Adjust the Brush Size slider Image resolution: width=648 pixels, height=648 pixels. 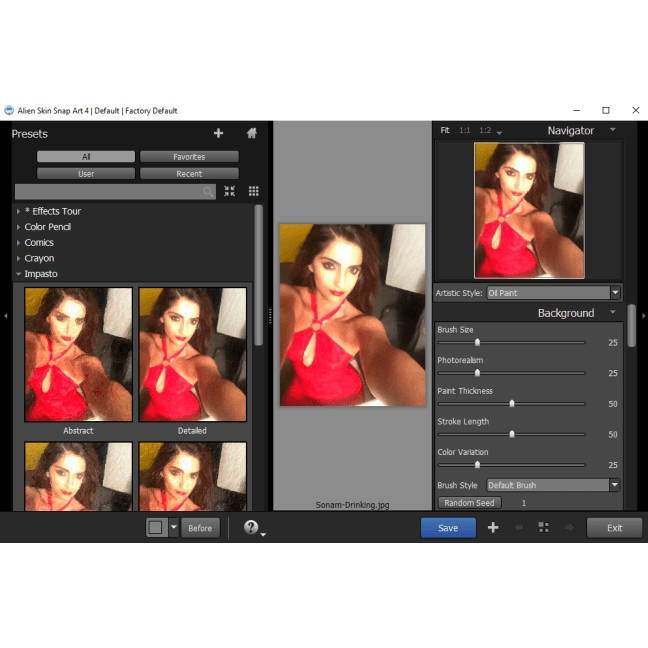pyautogui.click(x=477, y=342)
